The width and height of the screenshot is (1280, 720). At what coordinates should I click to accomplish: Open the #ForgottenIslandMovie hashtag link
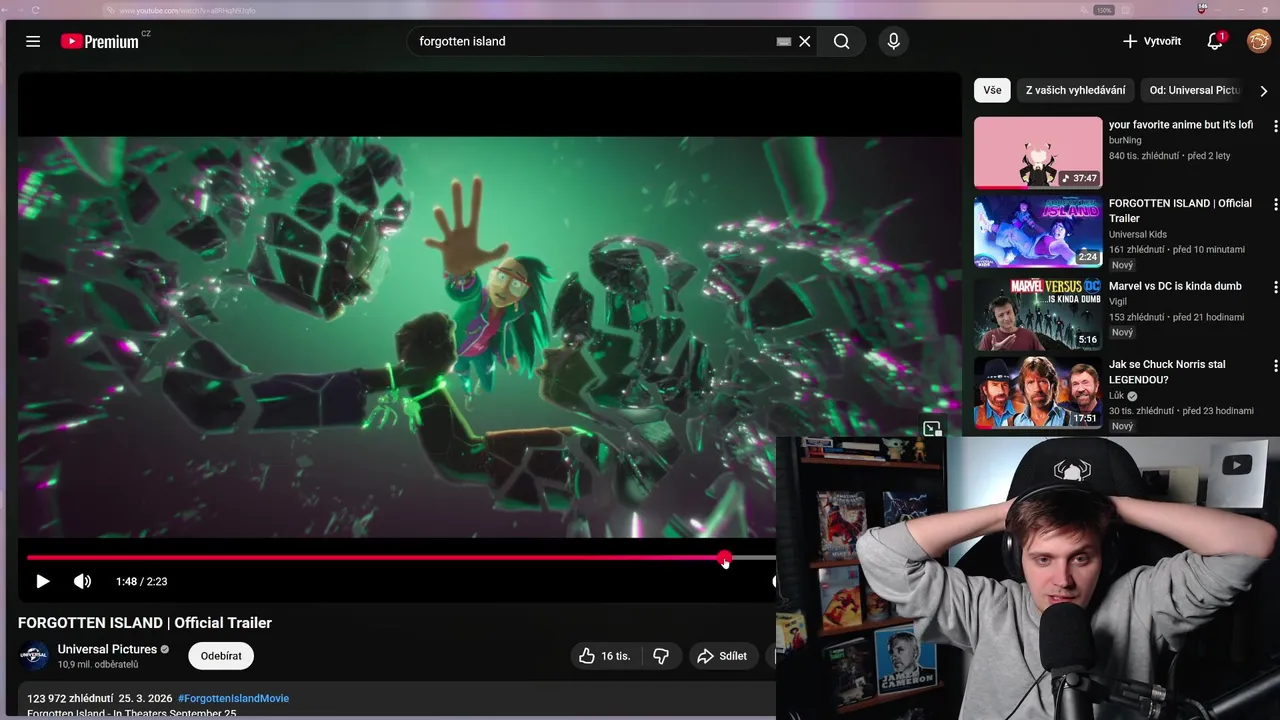coord(233,698)
